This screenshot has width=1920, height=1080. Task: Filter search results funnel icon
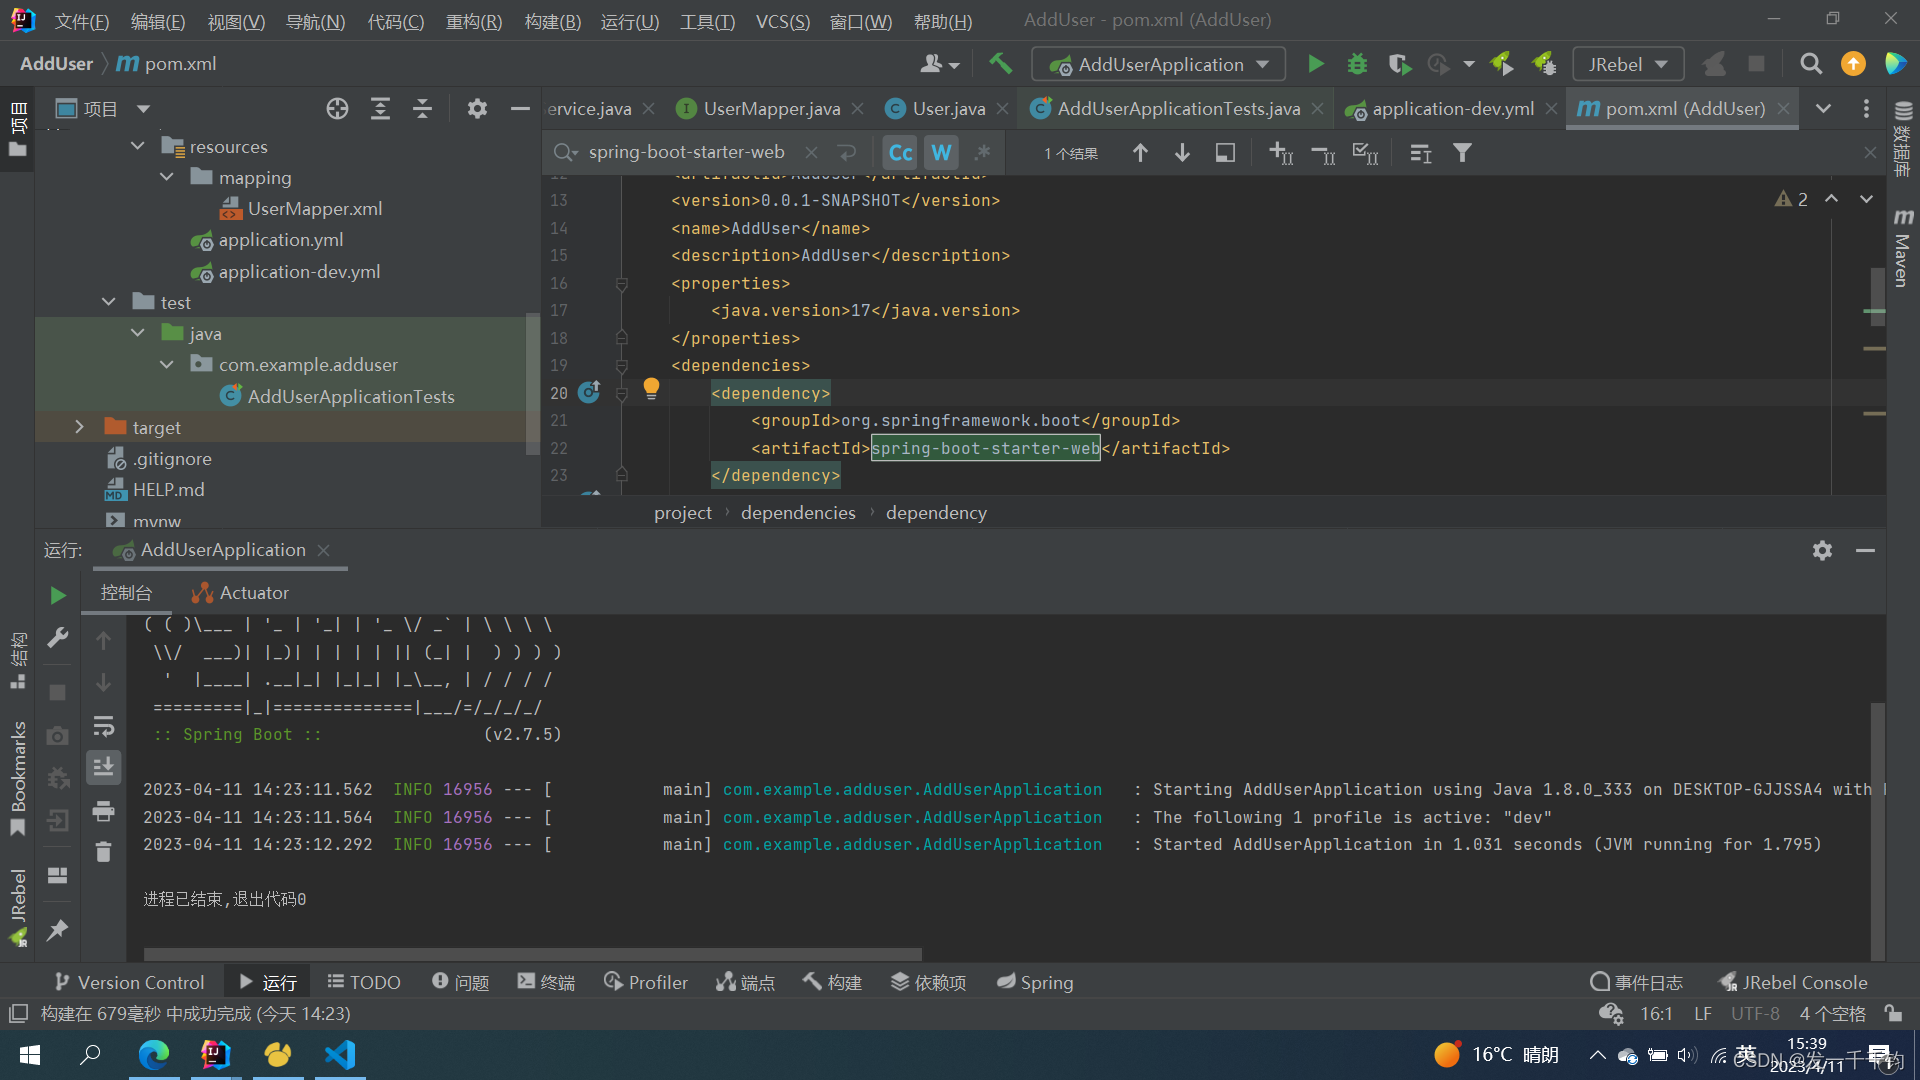[x=1462, y=153]
